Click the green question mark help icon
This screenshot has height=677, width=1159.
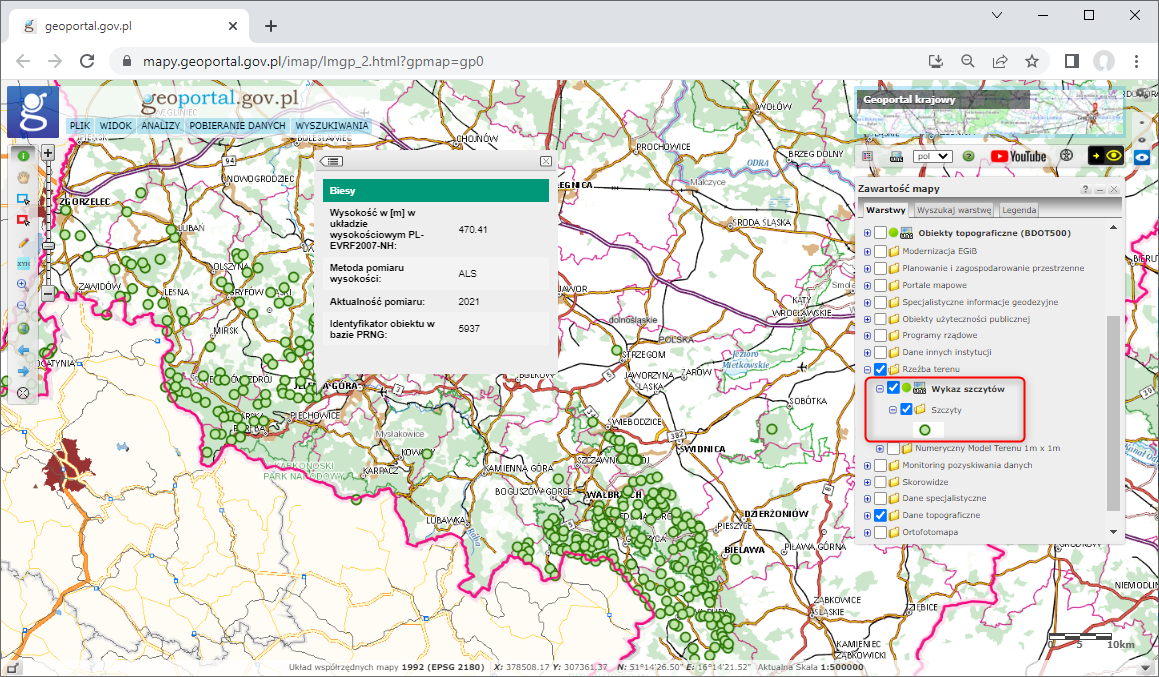[x=968, y=156]
